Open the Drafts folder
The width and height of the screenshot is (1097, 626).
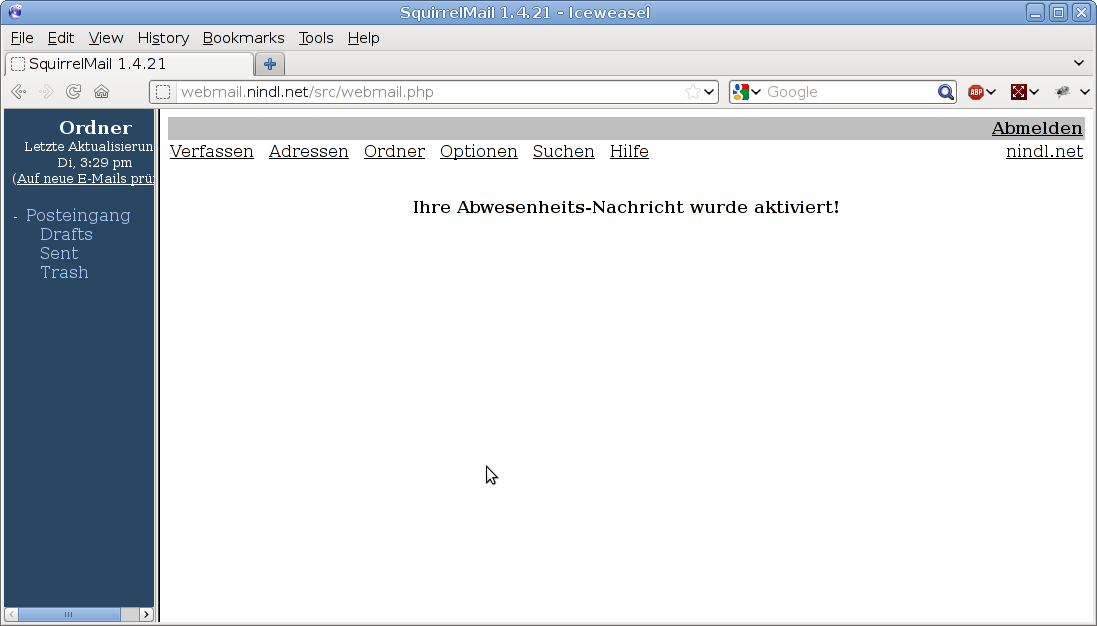pyautogui.click(x=66, y=234)
